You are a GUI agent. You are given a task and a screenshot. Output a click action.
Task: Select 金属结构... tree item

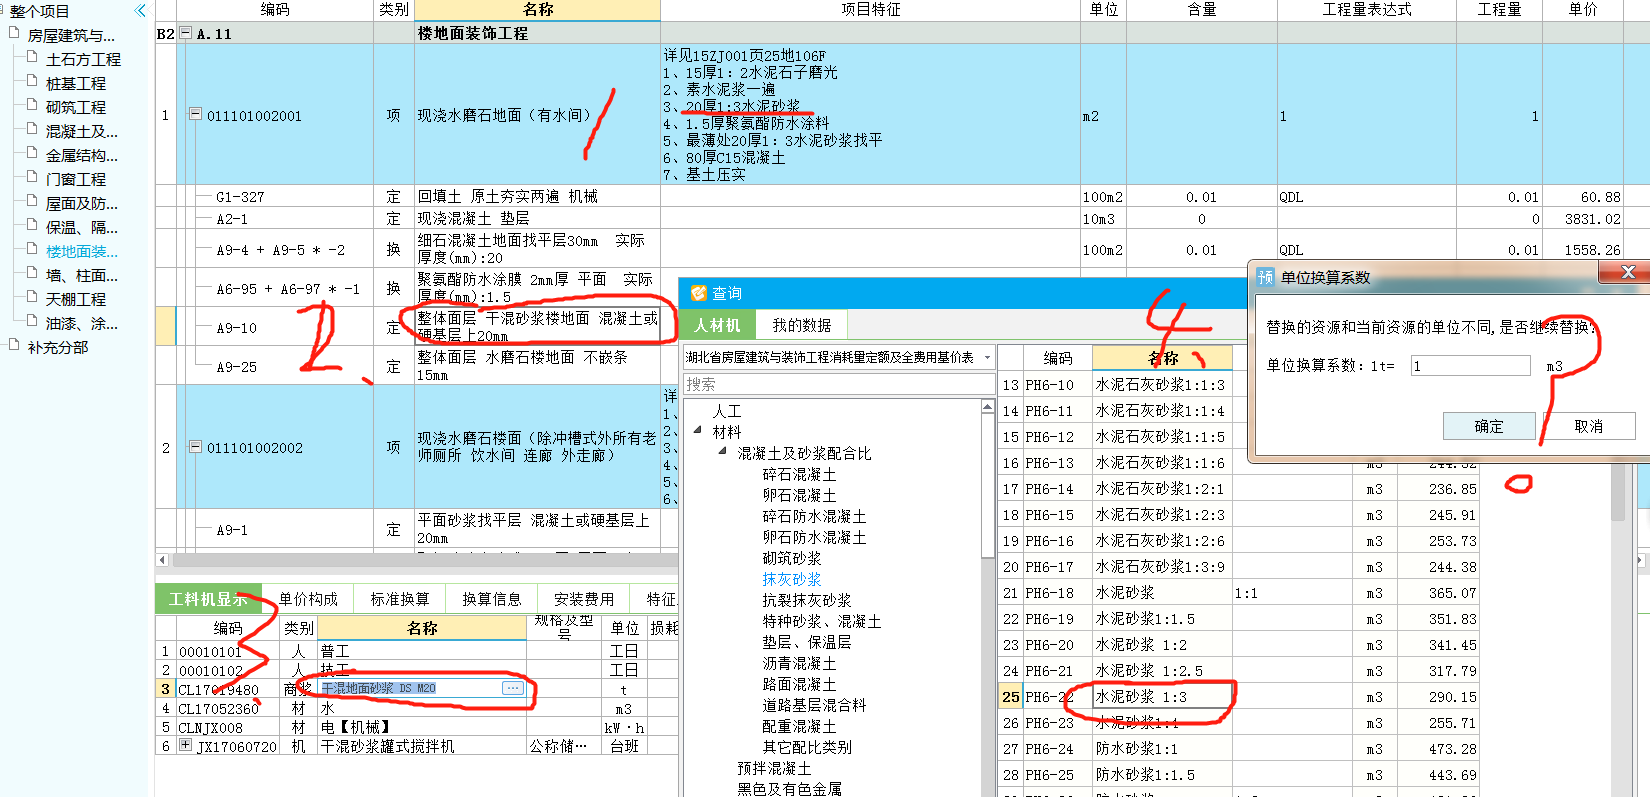click(x=82, y=155)
